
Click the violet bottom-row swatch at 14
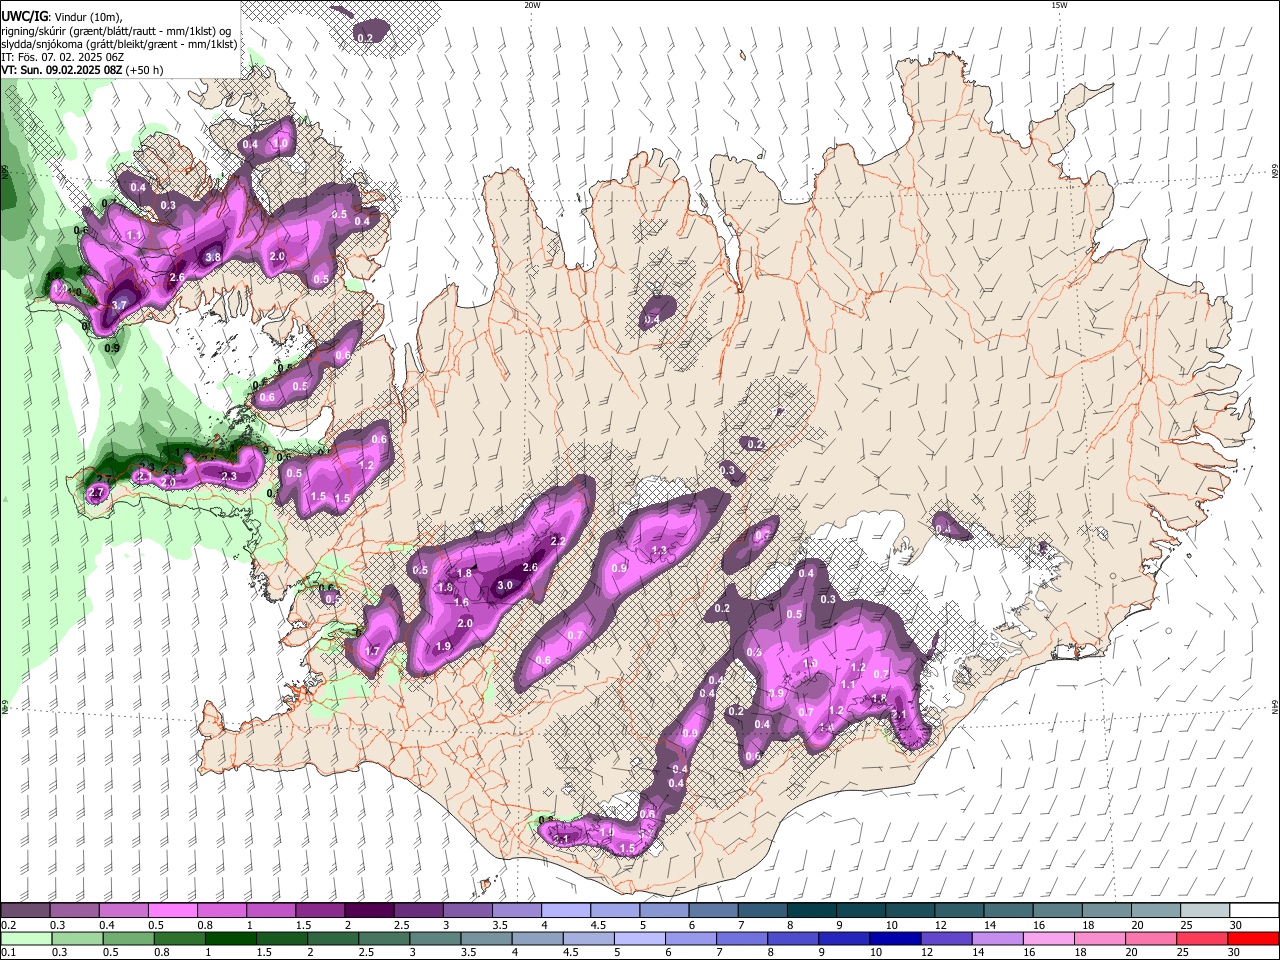click(x=998, y=938)
